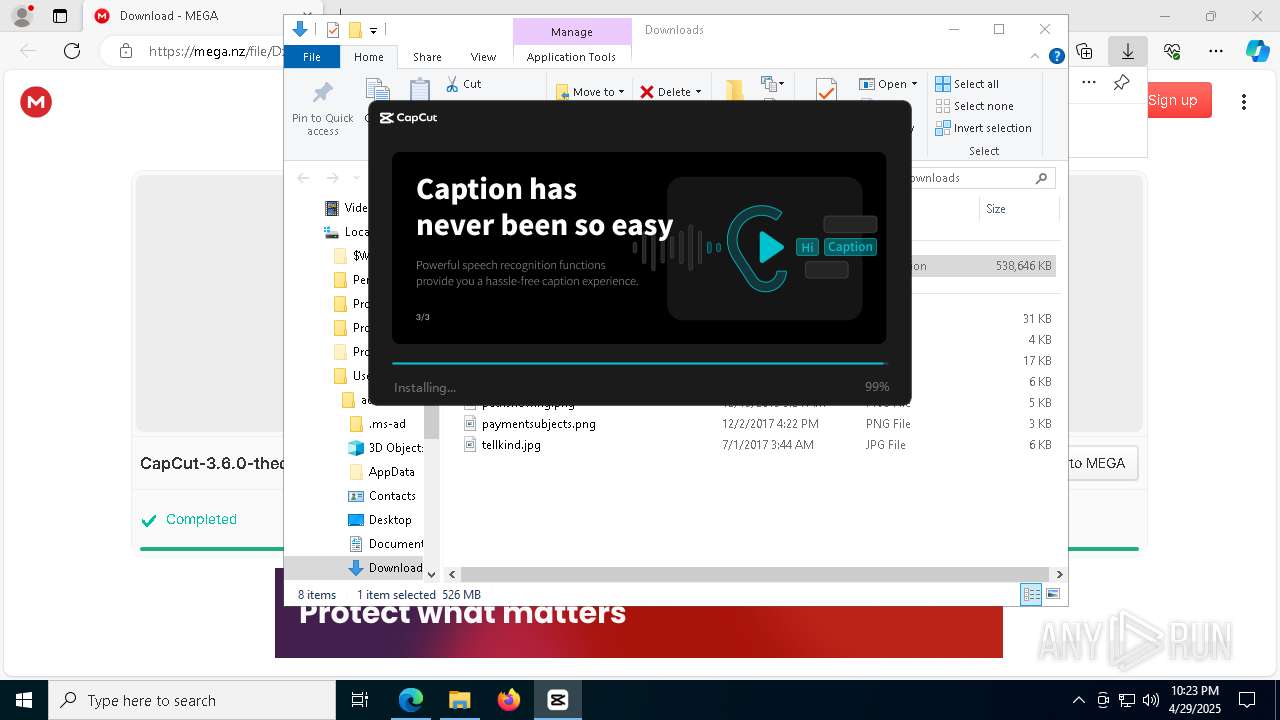This screenshot has width=1280, height=720.
Task: Click Invert selection in Explorer ribbon
Action: click(983, 128)
